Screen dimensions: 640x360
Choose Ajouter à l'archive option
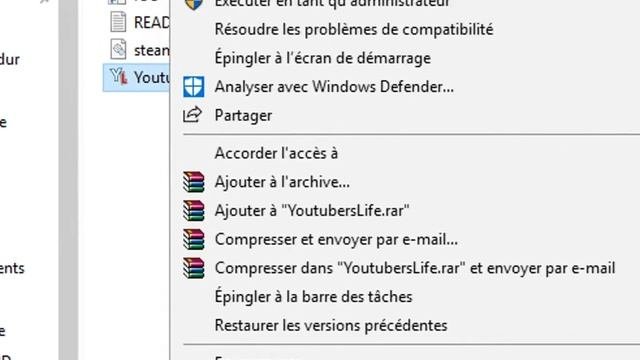[282, 182]
